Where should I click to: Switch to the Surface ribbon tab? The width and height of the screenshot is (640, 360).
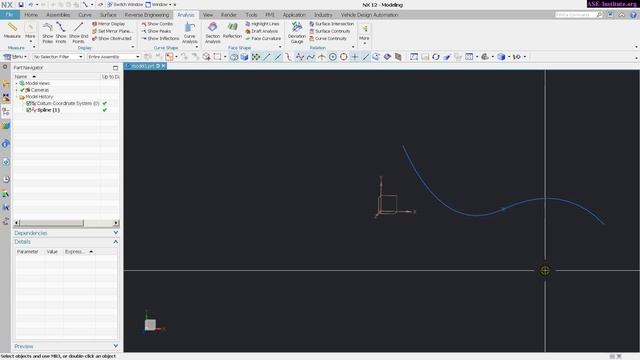click(x=108, y=15)
